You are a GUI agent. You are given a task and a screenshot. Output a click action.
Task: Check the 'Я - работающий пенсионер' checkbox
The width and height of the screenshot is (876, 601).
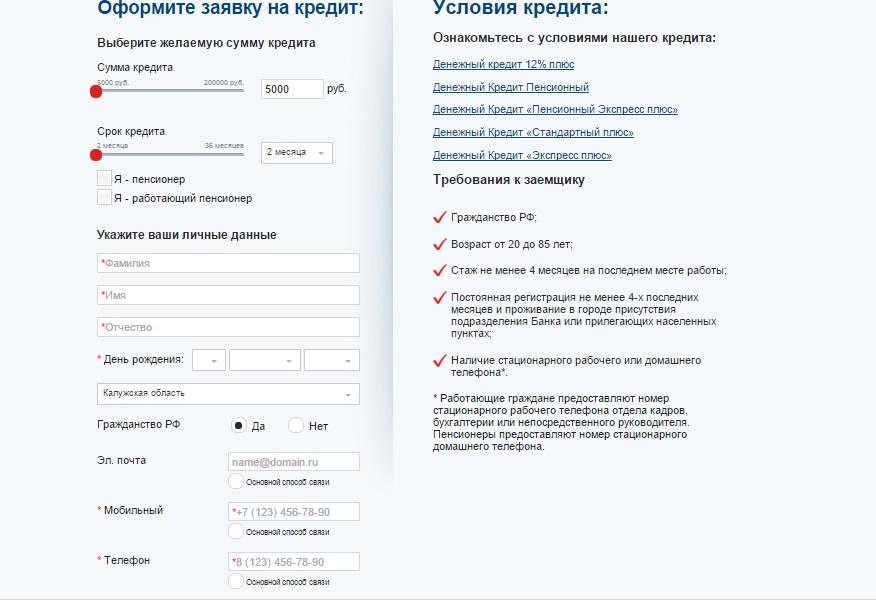tap(104, 197)
